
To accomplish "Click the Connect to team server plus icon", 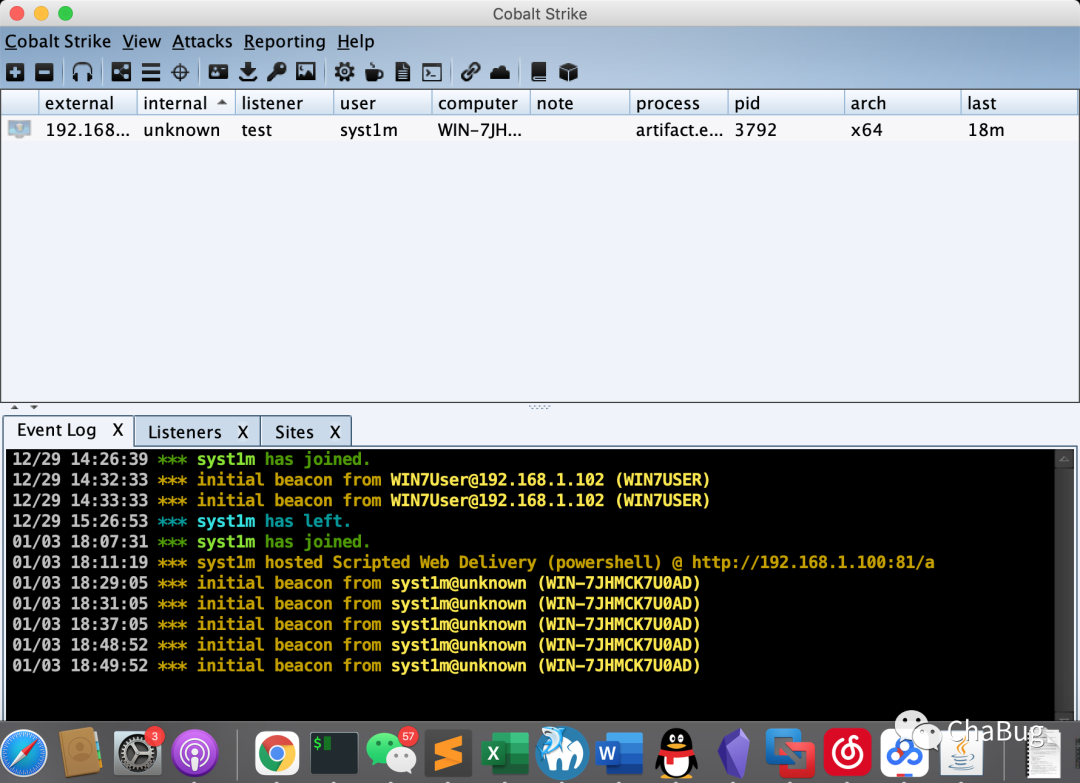I will 15,72.
